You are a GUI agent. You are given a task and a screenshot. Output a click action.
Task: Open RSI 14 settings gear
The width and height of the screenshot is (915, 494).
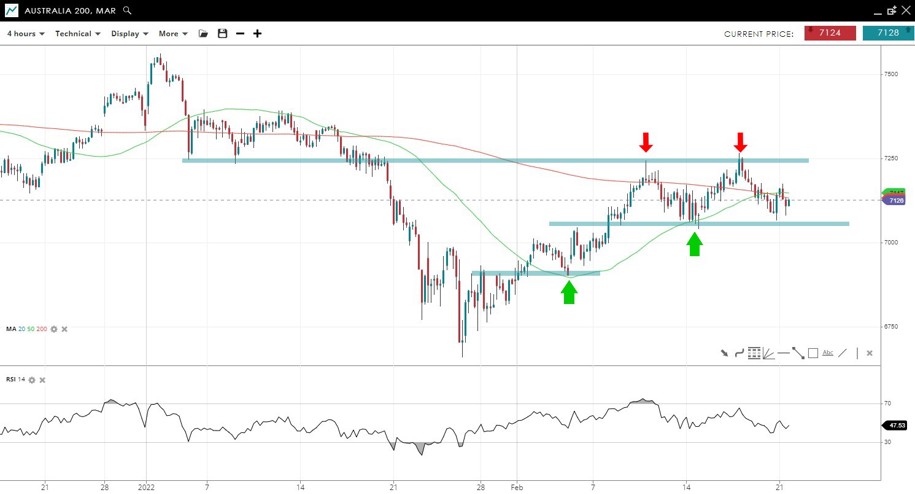point(32,380)
